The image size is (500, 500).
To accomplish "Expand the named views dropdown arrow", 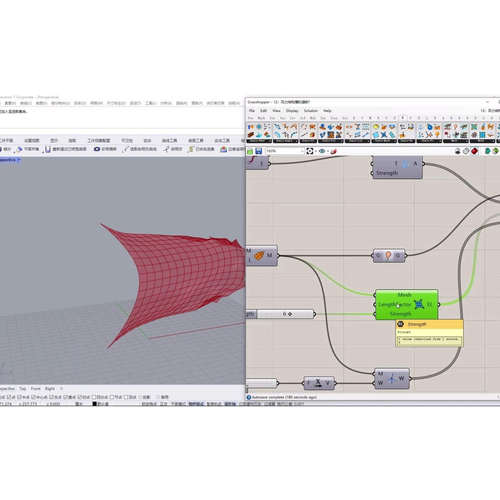I will pos(327,151).
